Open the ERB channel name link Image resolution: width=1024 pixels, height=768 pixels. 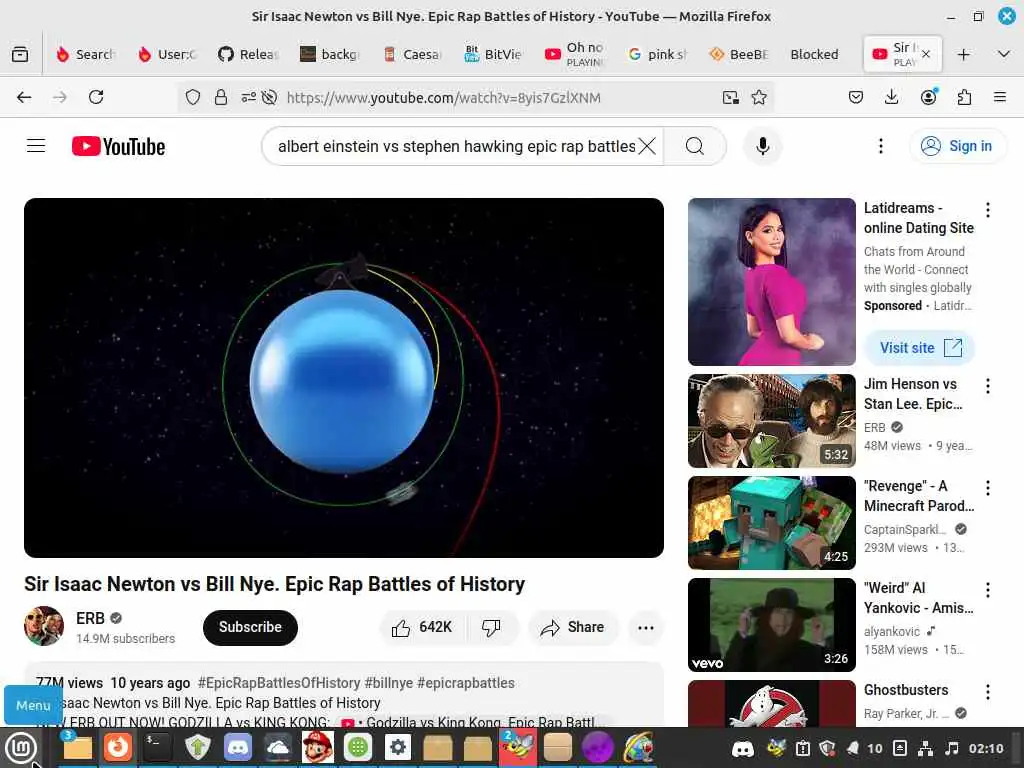click(x=90, y=618)
